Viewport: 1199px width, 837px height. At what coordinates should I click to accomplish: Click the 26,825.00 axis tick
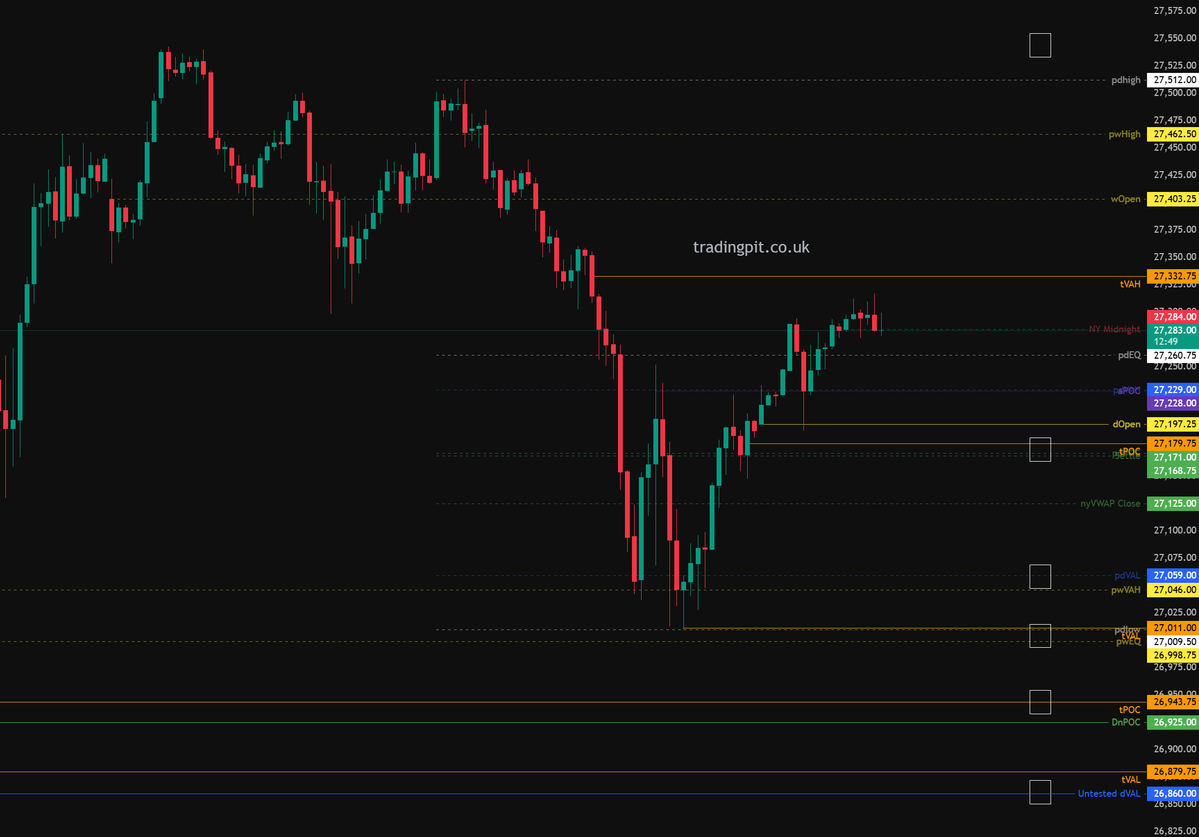tap(1175, 831)
